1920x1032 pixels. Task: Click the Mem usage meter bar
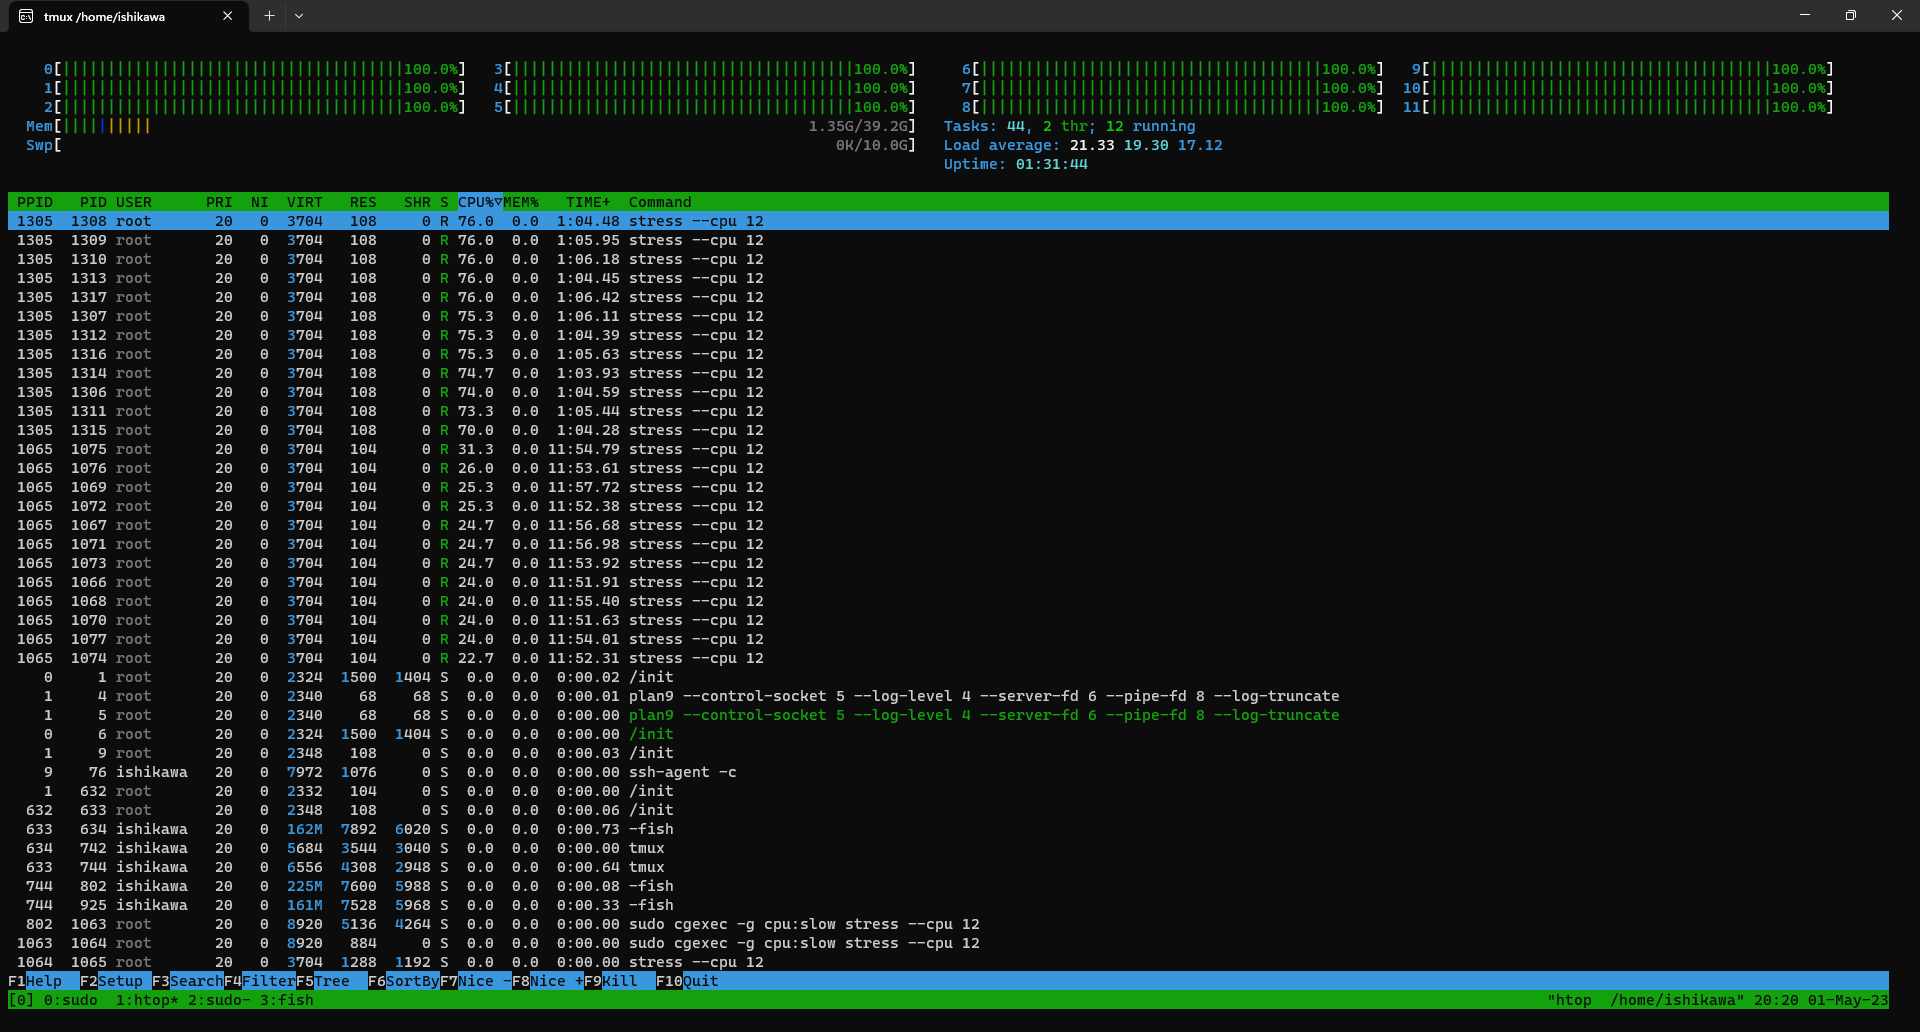471,126
